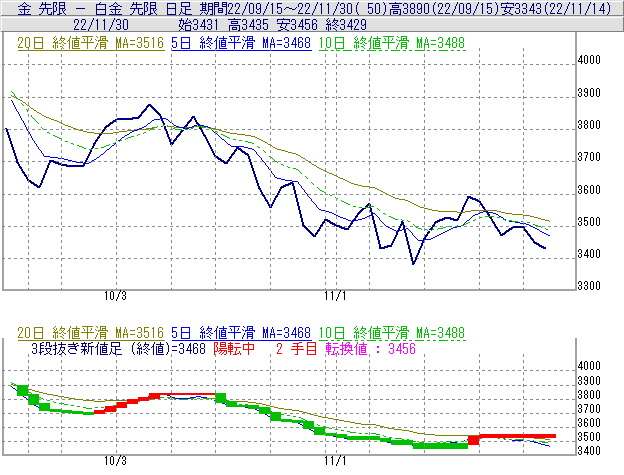Click the last red block of the three-line-break chart
The height and width of the screenshot is (475, 624).
(x=518, y=436)
